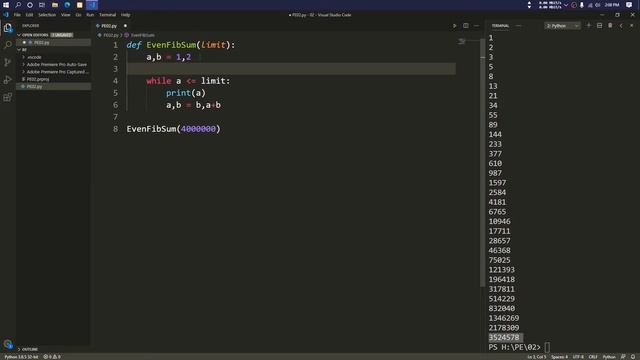This screenshot has width=640, height=360.
Task: Open the Extensions view
Action: click(8, 97)
